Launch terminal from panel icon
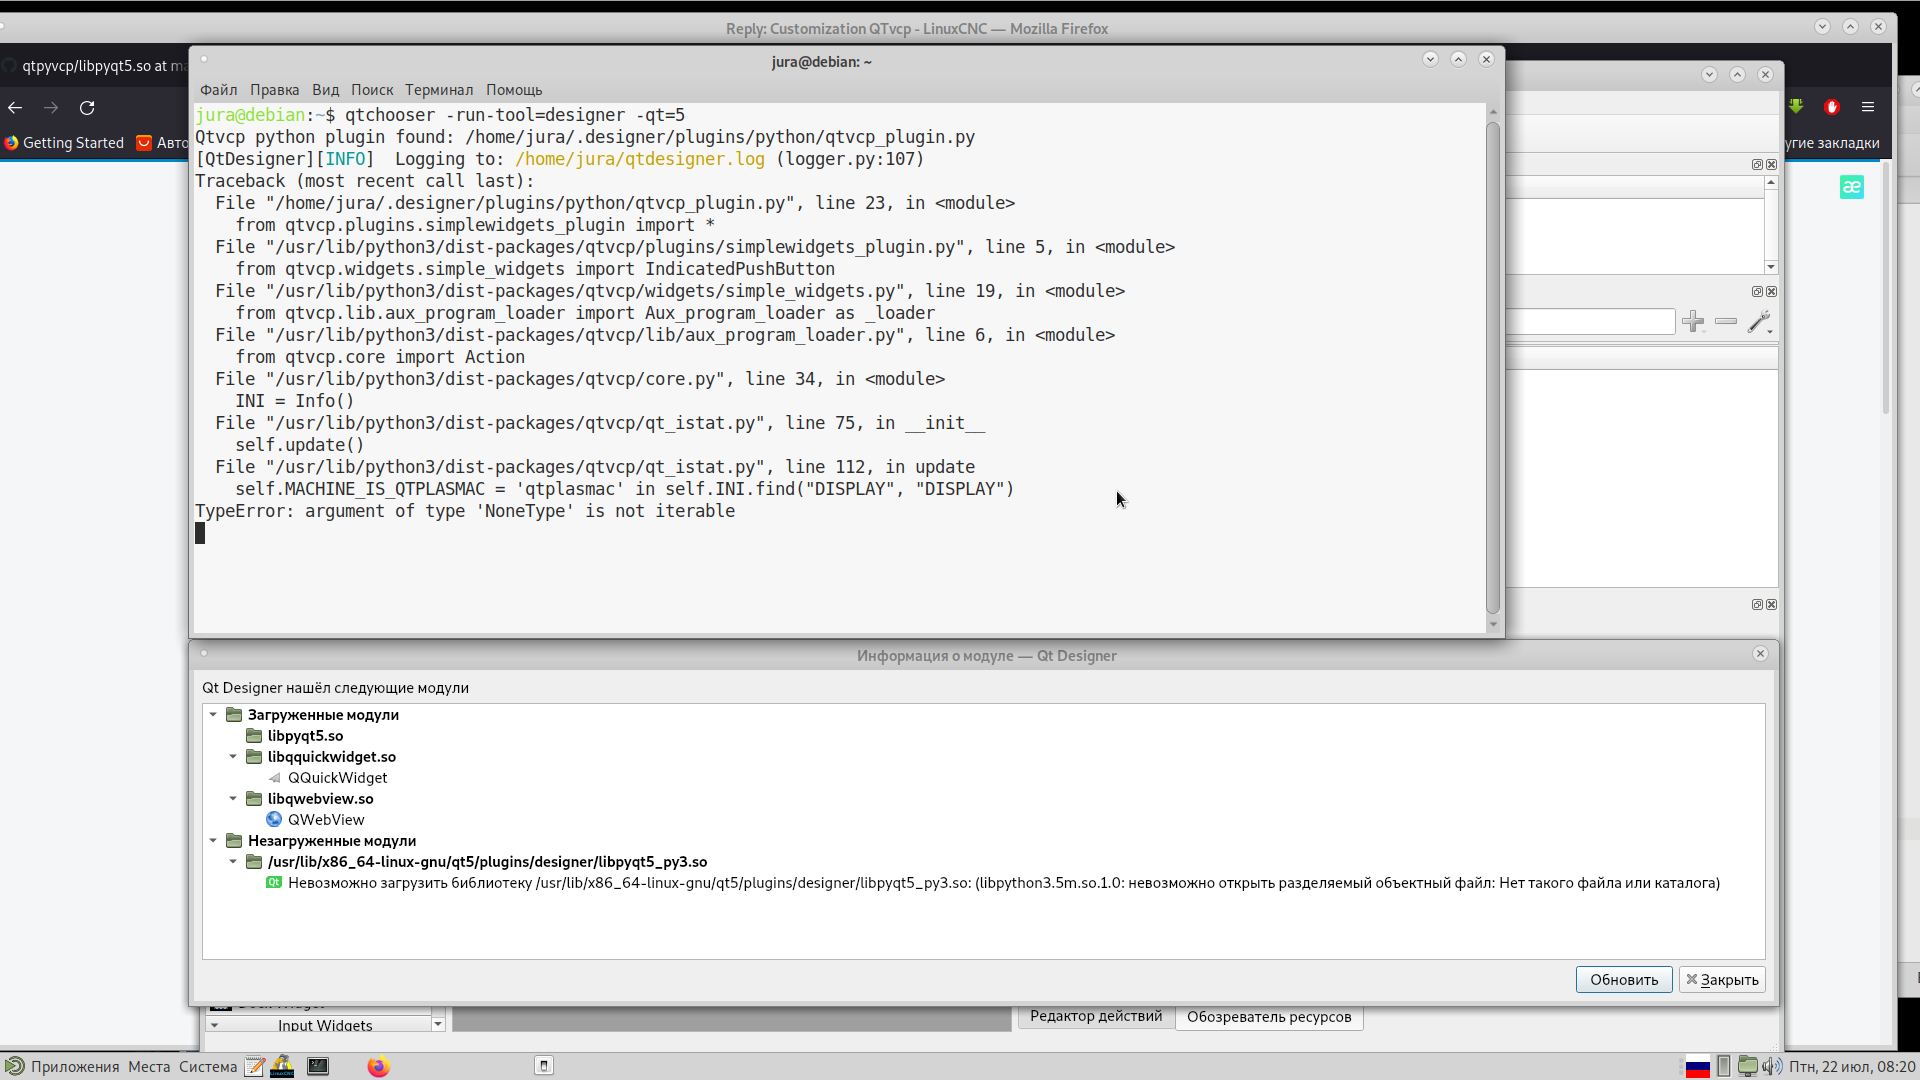Image resolution: width=1920 pixels, height=1080 pixels. (318, 1067)
